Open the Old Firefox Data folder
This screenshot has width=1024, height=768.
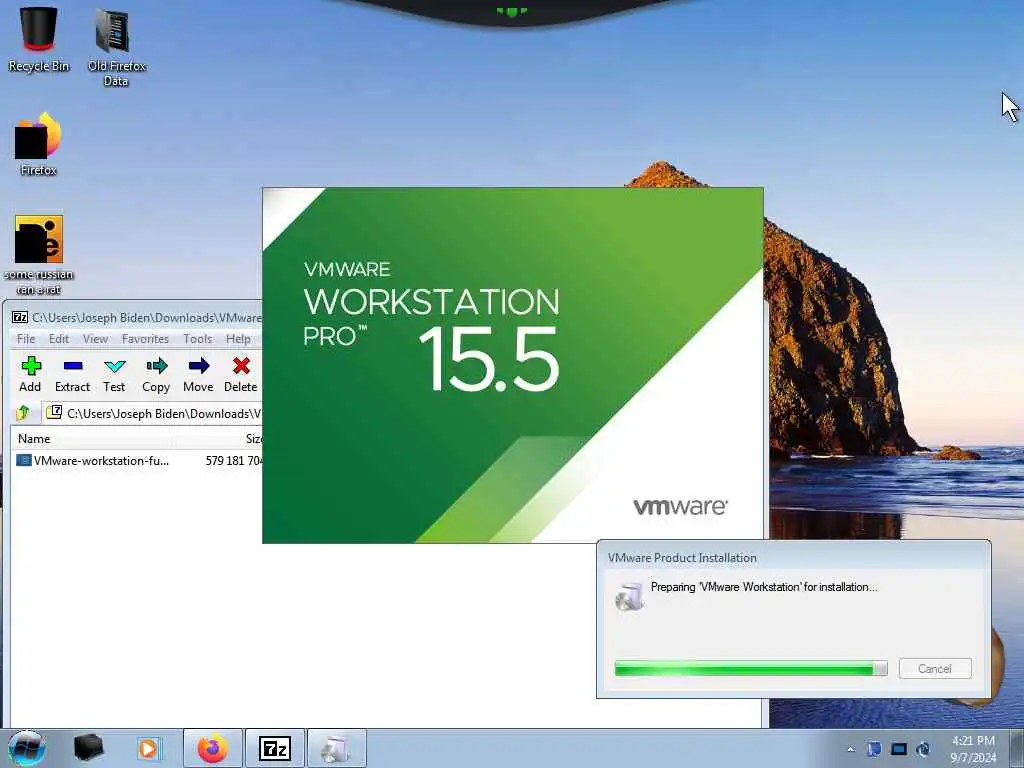pos(116,47)
